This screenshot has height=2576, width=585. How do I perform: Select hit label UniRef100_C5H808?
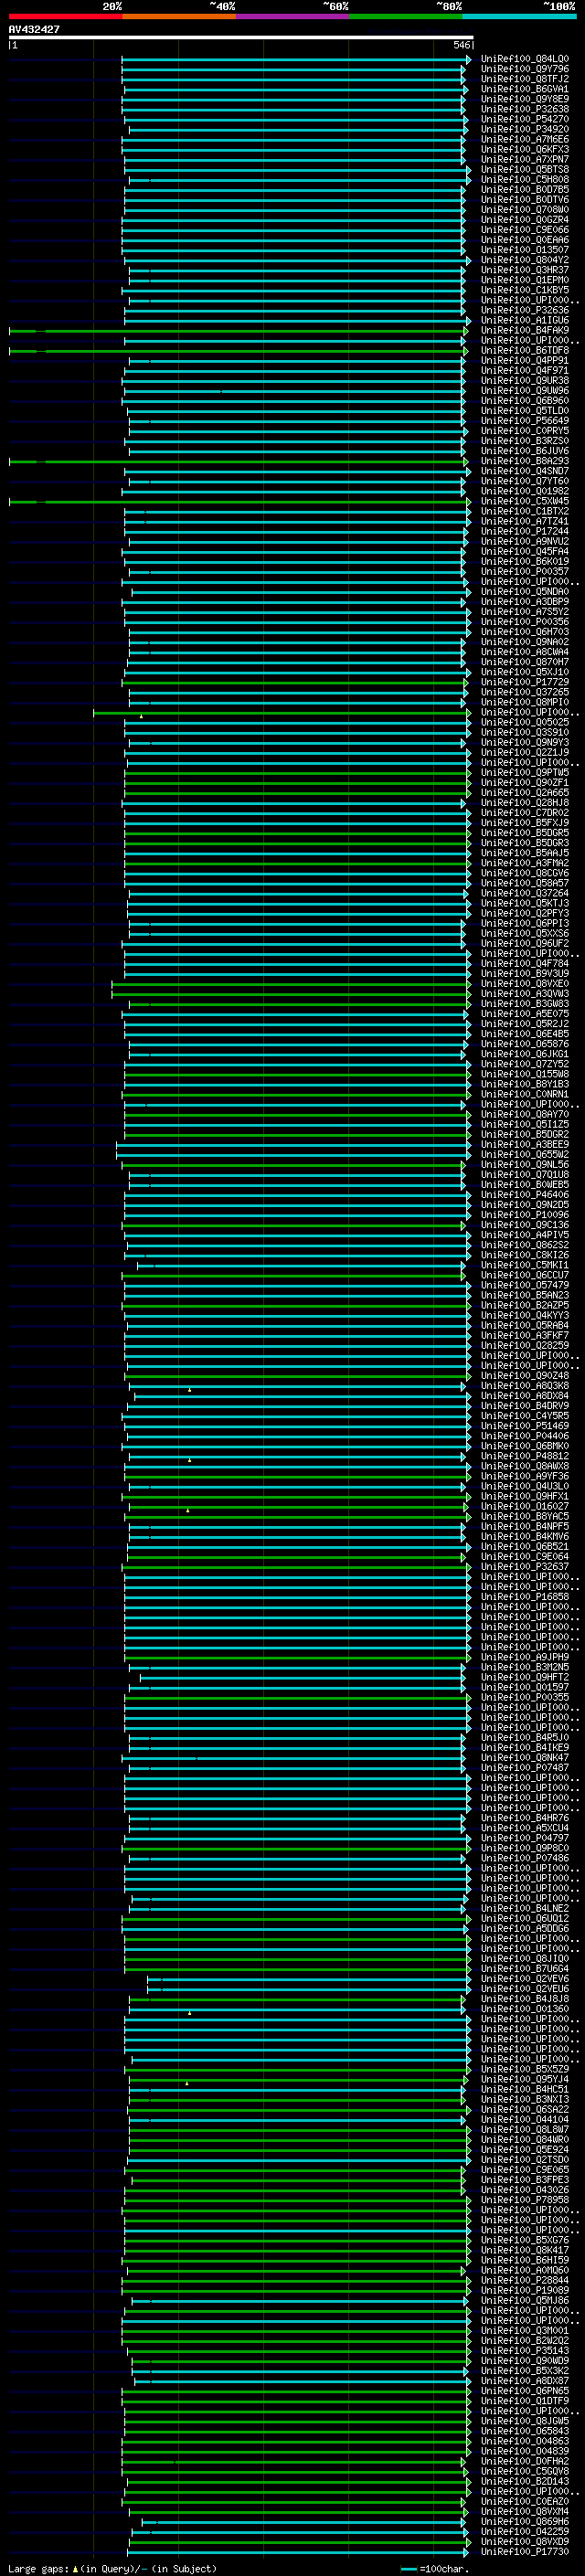pyautogui.click(x=524, y=180)
